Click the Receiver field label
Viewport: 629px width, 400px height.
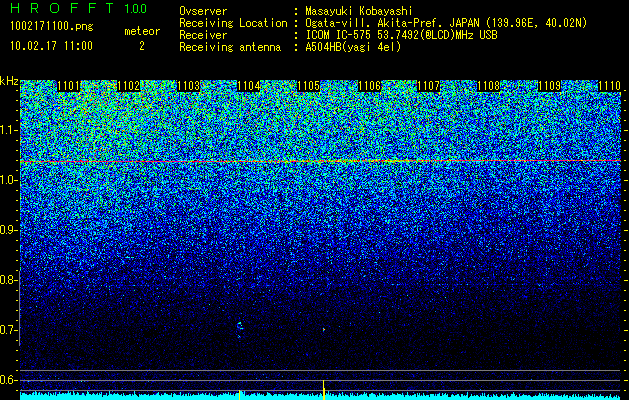point(203,35)
